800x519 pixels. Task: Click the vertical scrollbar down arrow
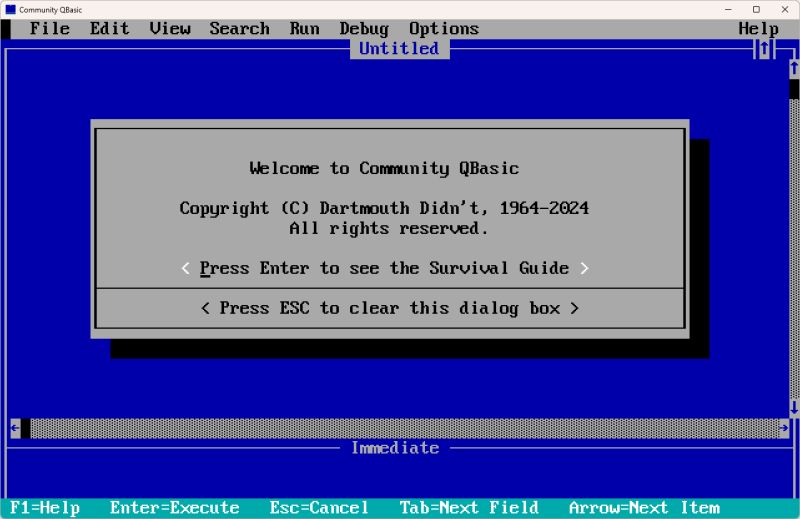[794, 407]
